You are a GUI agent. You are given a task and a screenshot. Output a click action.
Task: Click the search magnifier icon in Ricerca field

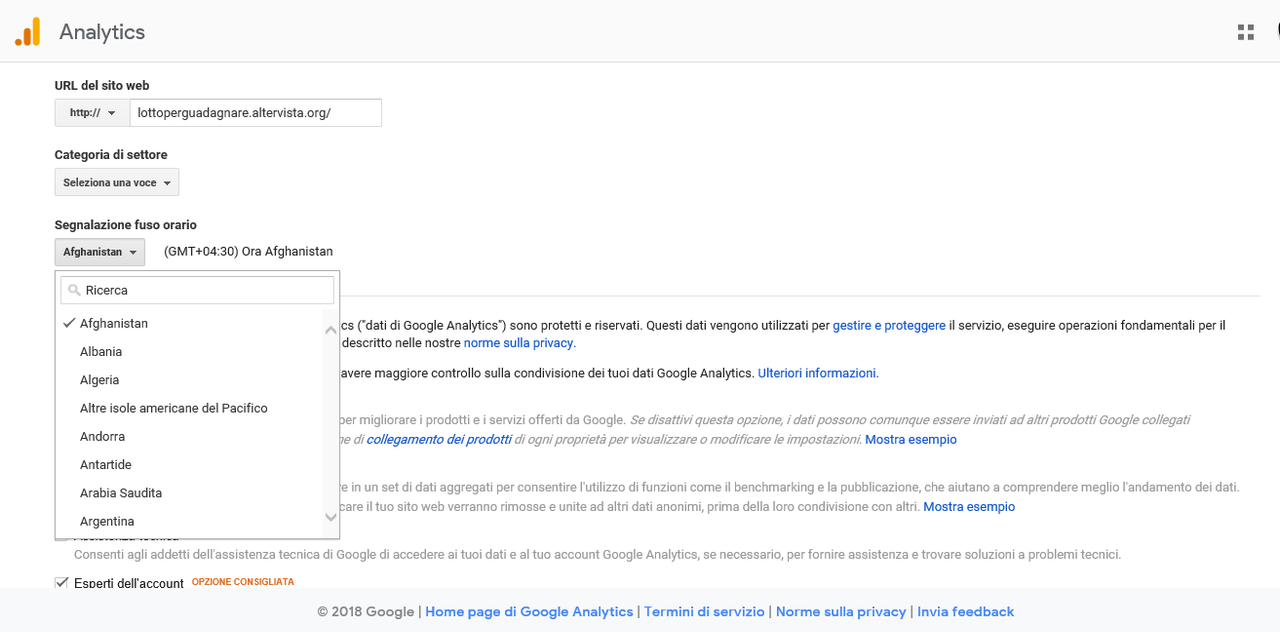(x=74, y=290)
